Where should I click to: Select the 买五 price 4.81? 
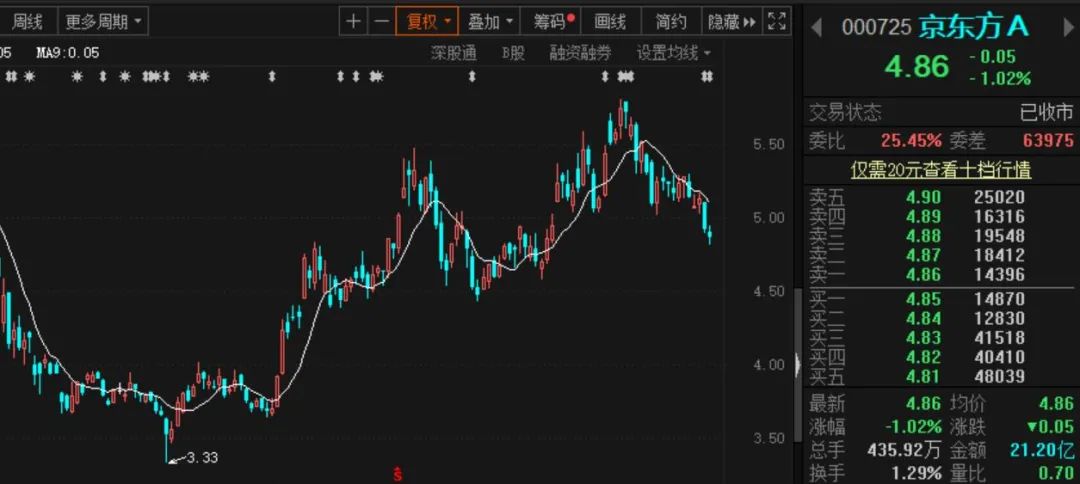[923, 377]
